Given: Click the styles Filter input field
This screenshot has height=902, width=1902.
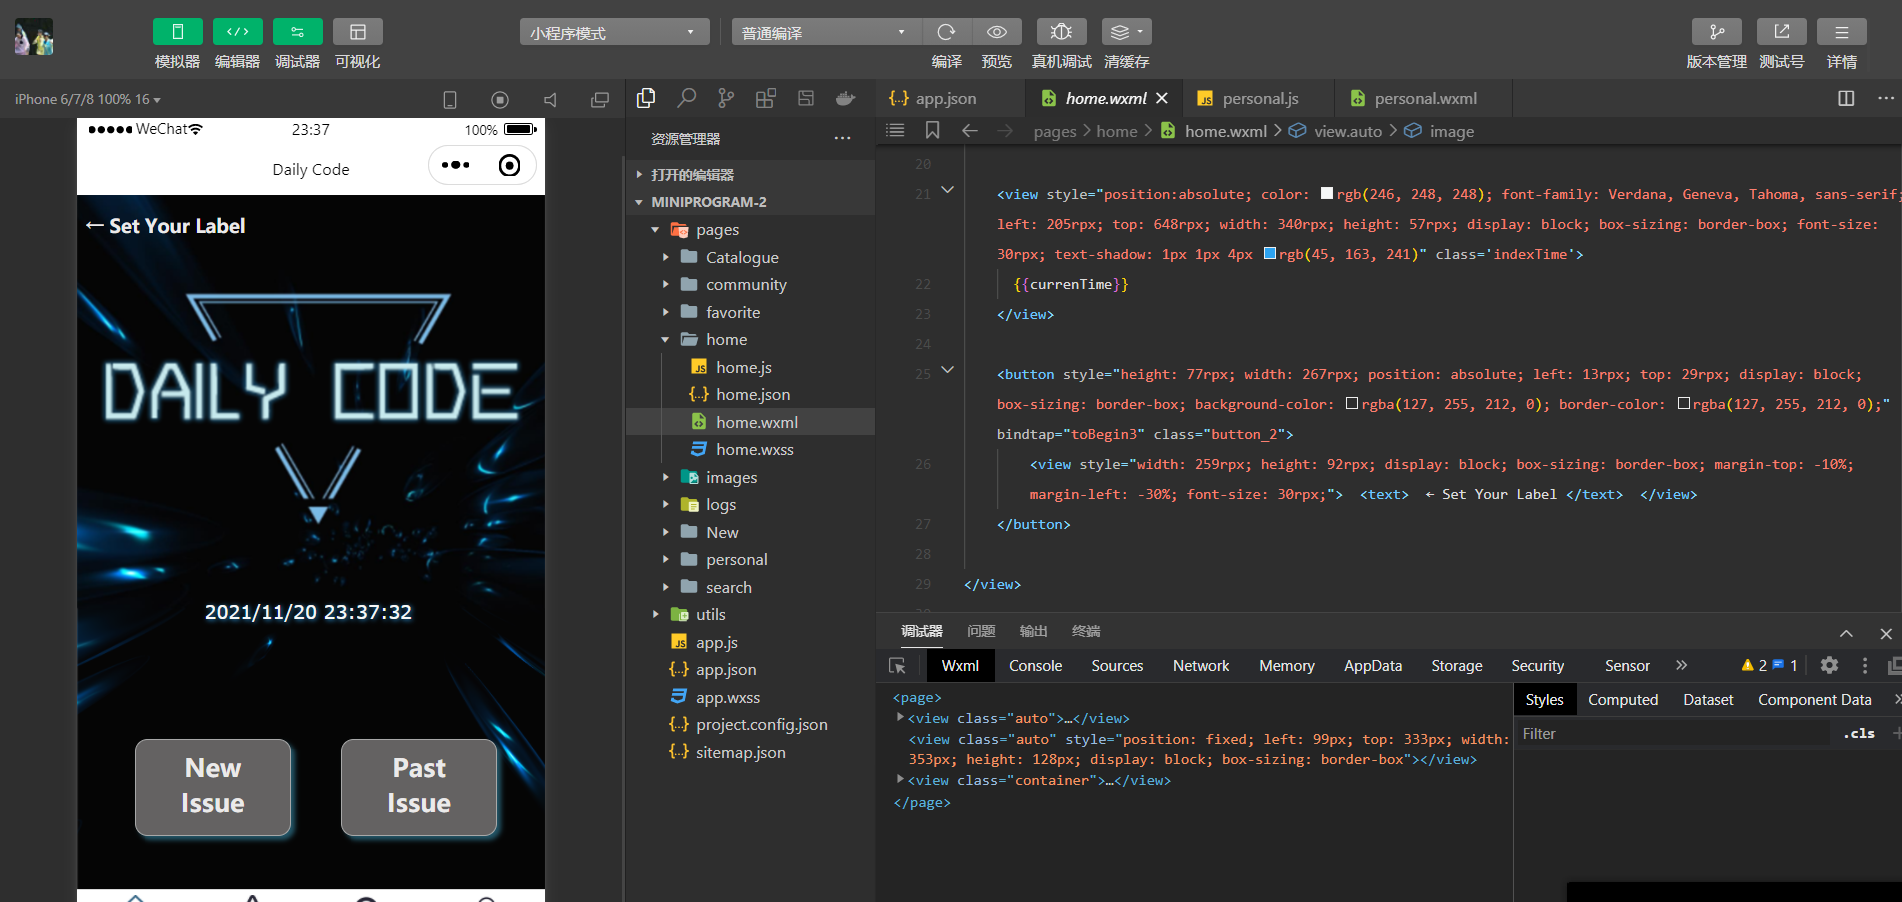Looking at the screenshot, I should pyautogui.click(x=1672, y=734).
